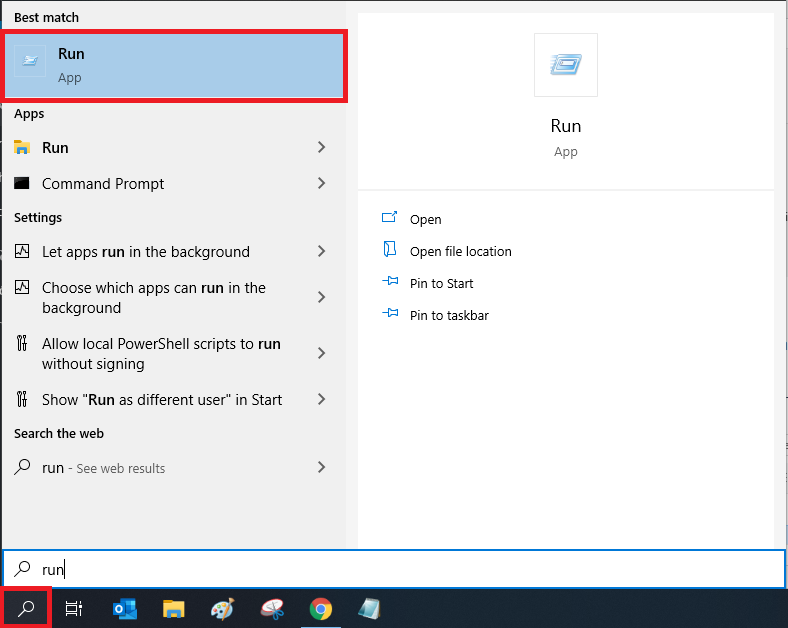The height and width of the screenshot is (628, 788).
Task: Choose Open file location for Run
Action: (460, 252)
